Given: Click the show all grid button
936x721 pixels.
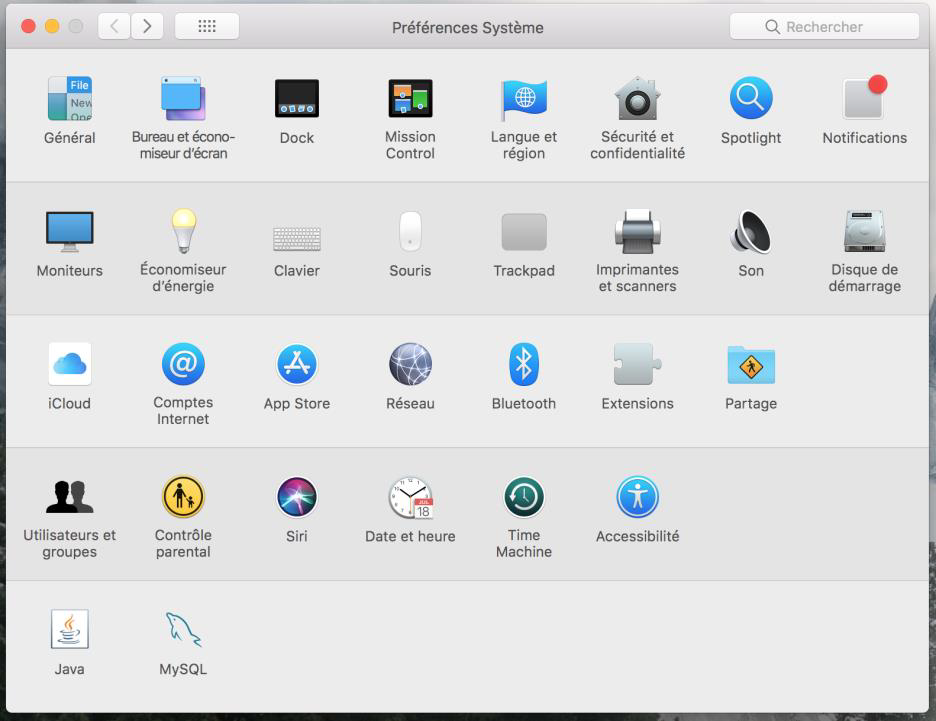Looking at the screenshot, I should (x=207, y=26).
